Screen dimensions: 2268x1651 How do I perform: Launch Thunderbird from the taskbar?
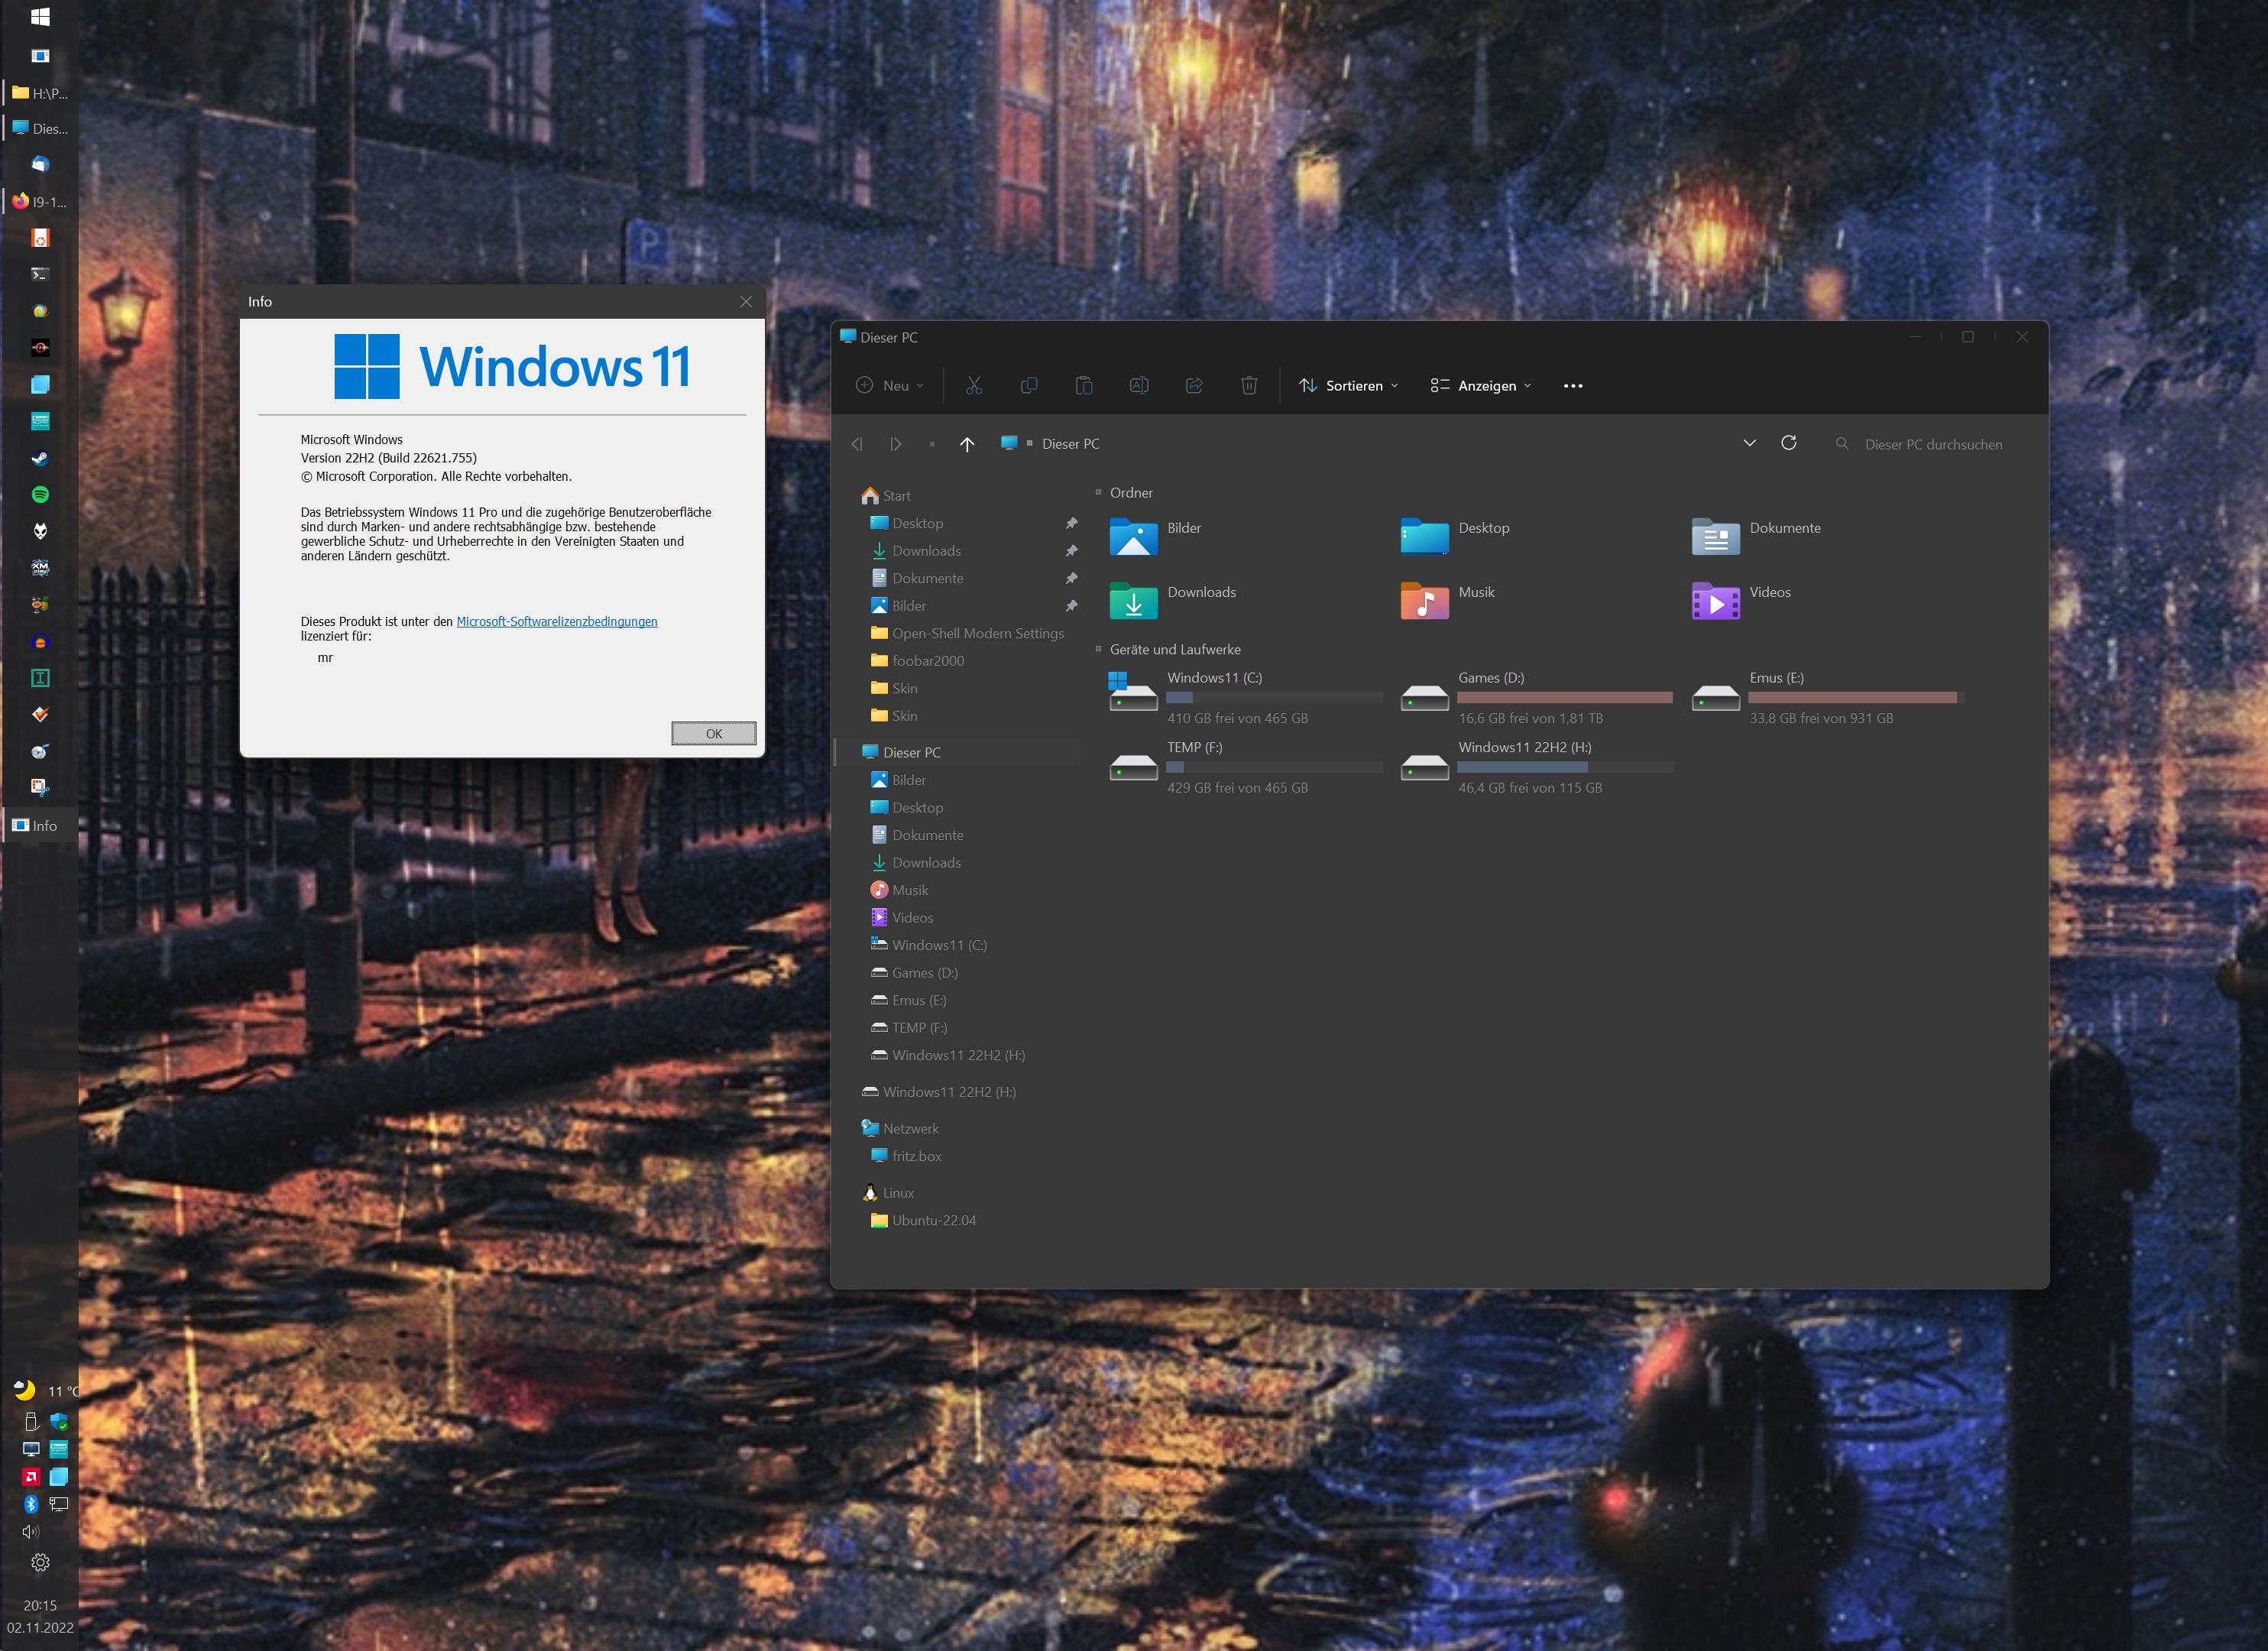click(40, 164)
